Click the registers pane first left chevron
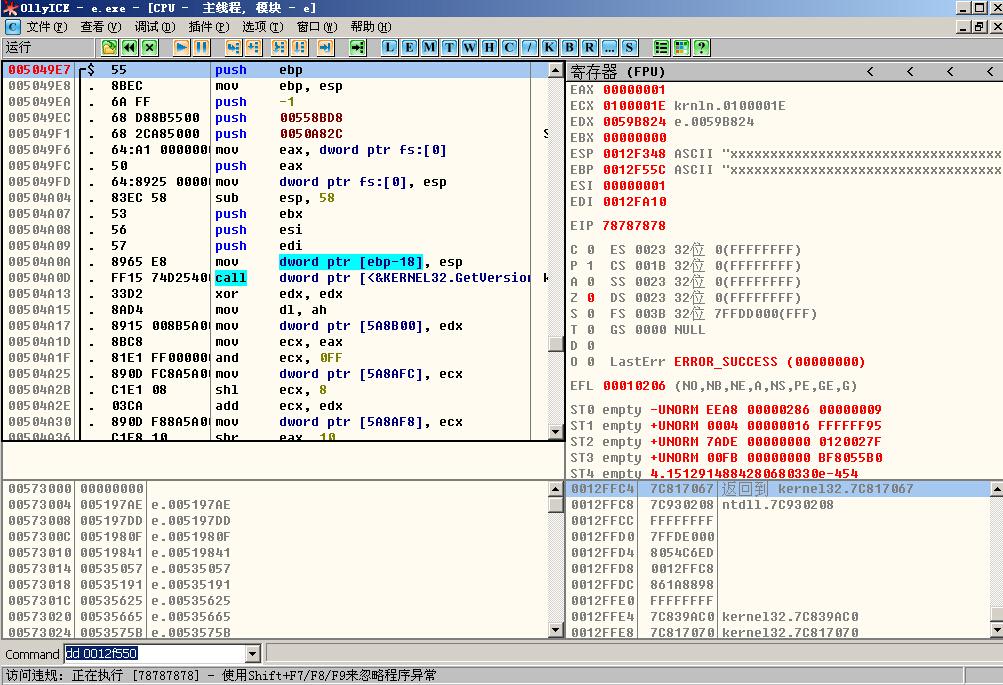This screenshot has width=1003, height=685. [870, 72]
